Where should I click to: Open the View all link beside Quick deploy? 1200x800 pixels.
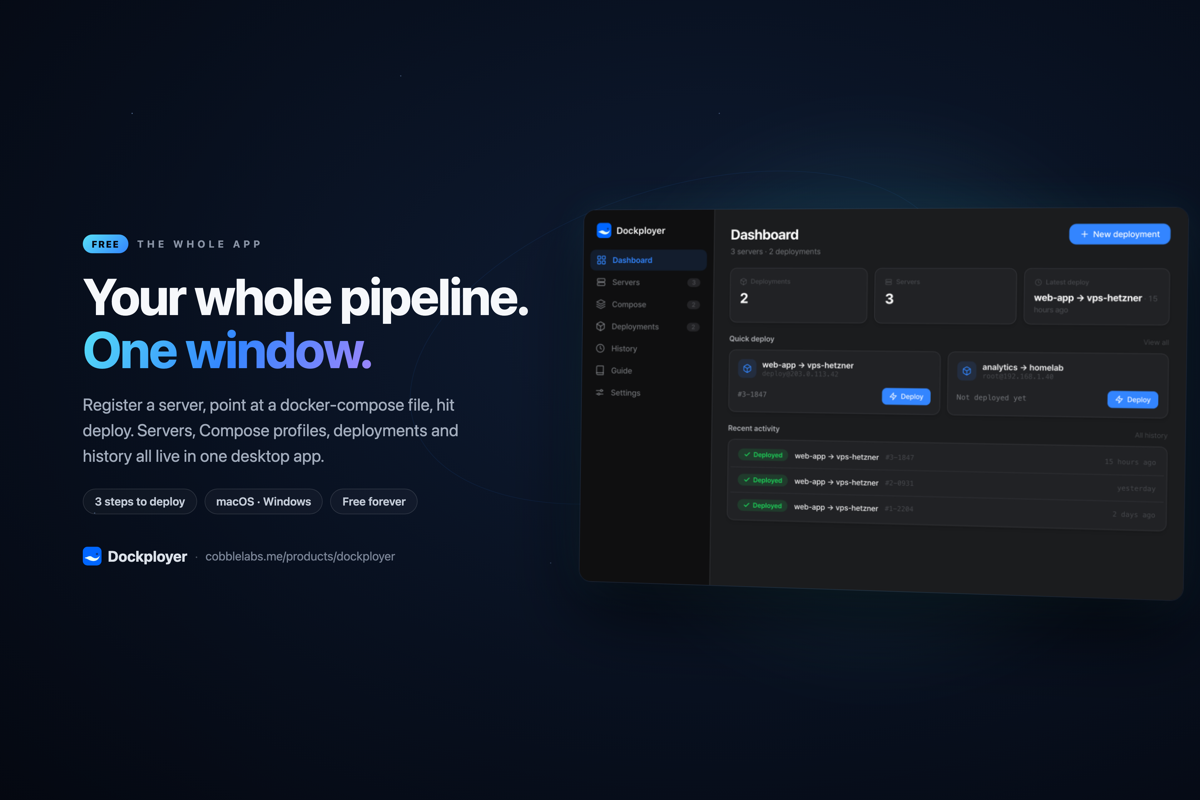click(x=1156, y=343)
